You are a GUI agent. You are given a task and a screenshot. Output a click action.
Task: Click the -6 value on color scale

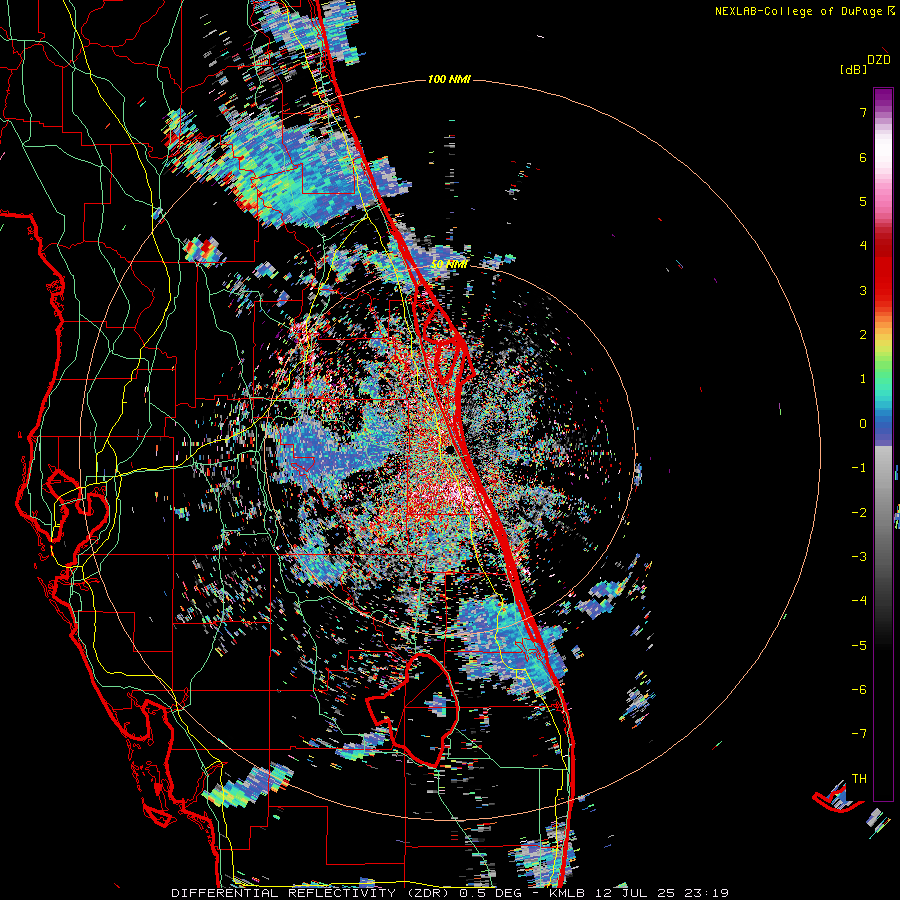(x=859, y=690)
